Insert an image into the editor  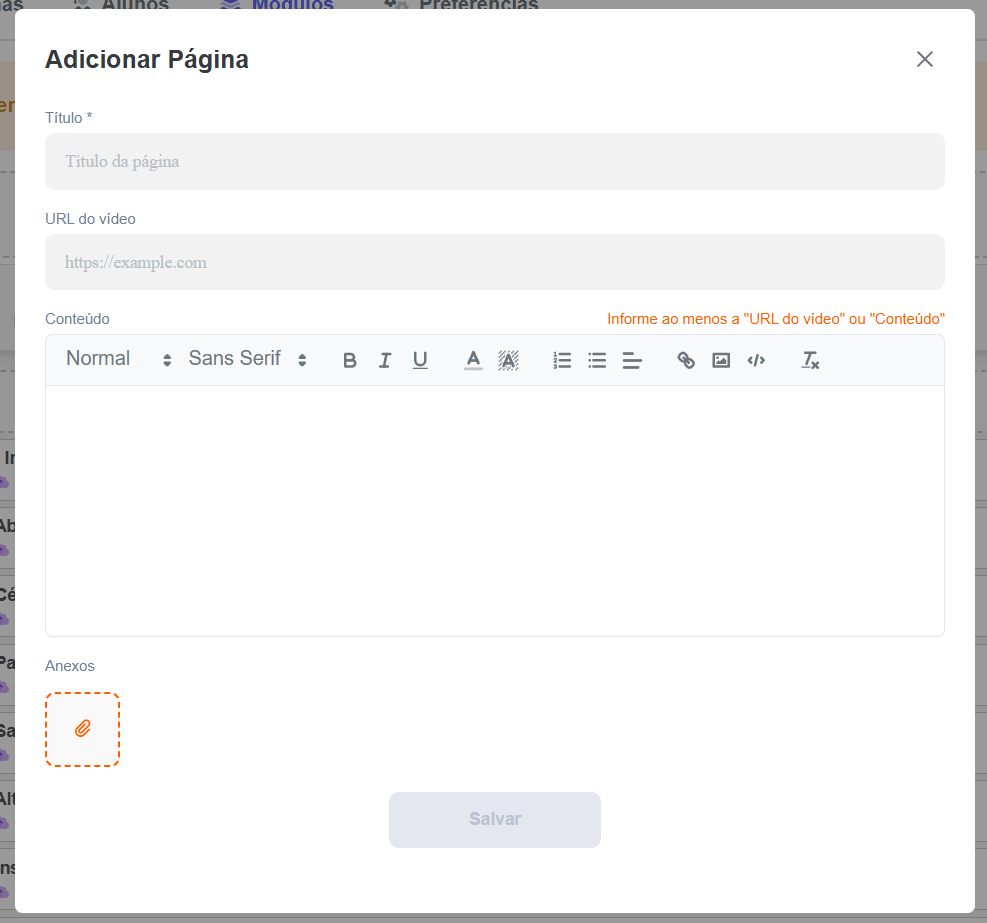click(x=721, y=360)
